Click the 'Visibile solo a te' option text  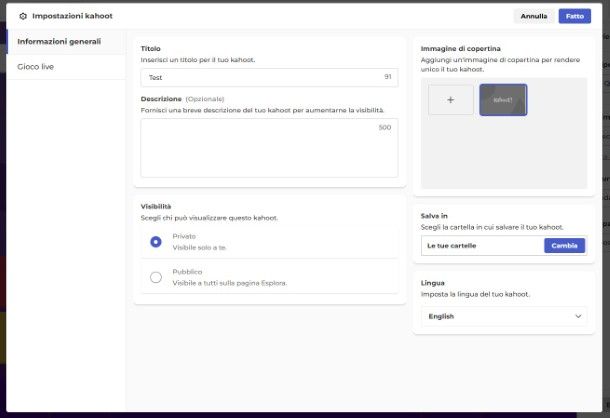coord(199,247)
